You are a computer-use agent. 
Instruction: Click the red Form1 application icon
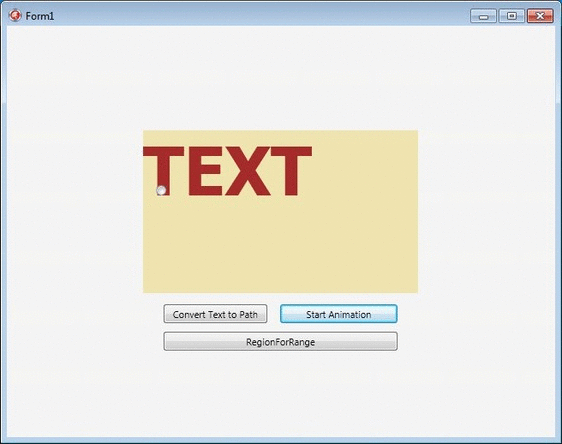15,15
